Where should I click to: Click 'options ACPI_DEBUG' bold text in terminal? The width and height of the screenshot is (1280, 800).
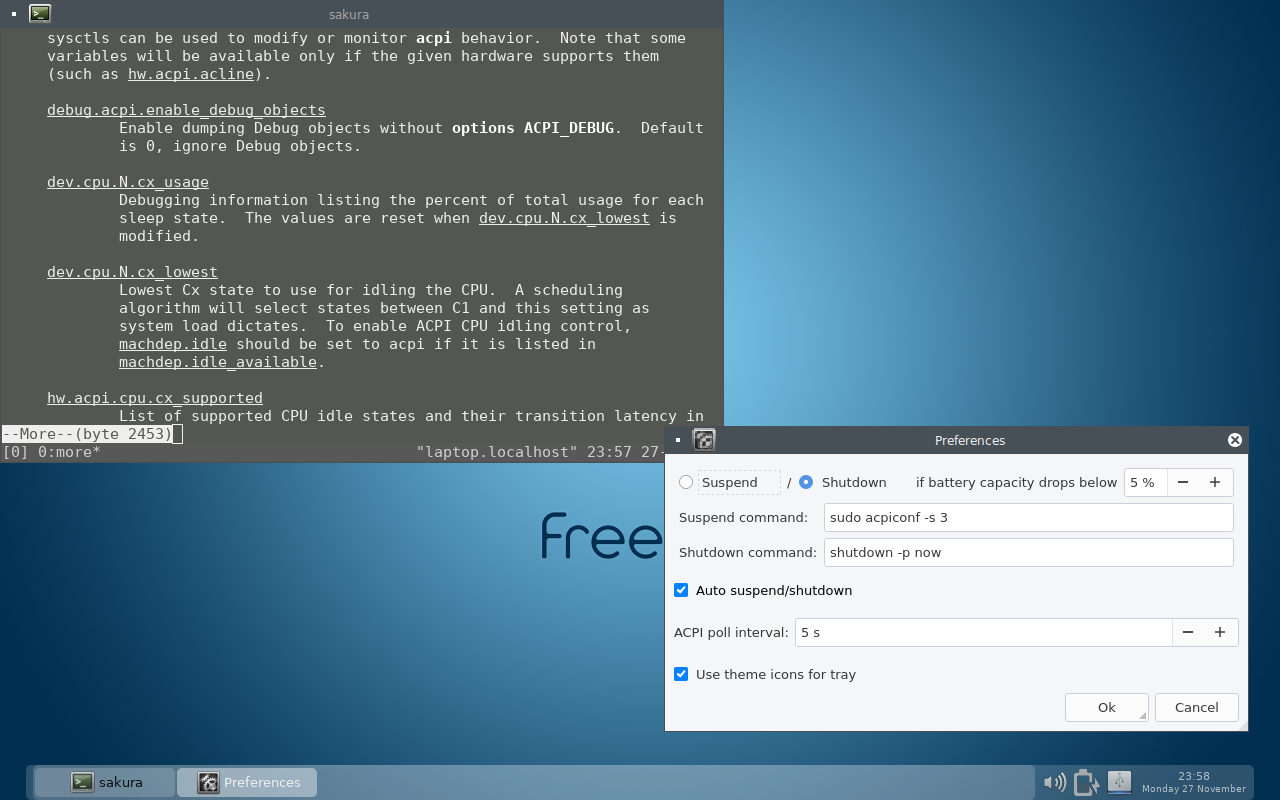coord(533,128)
